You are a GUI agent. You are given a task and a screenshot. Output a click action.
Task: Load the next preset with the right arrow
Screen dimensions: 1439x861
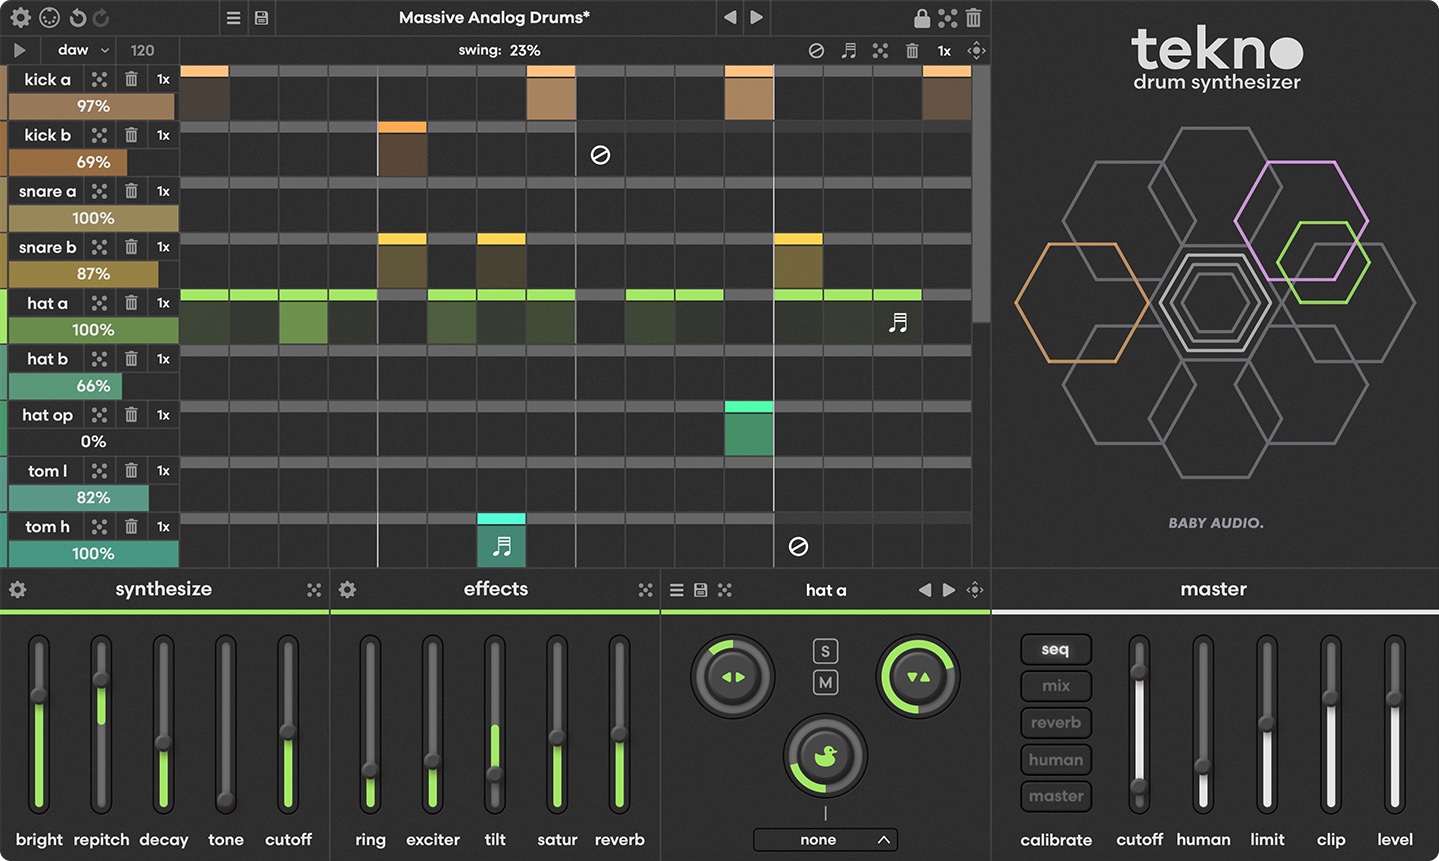pos(757,17)
